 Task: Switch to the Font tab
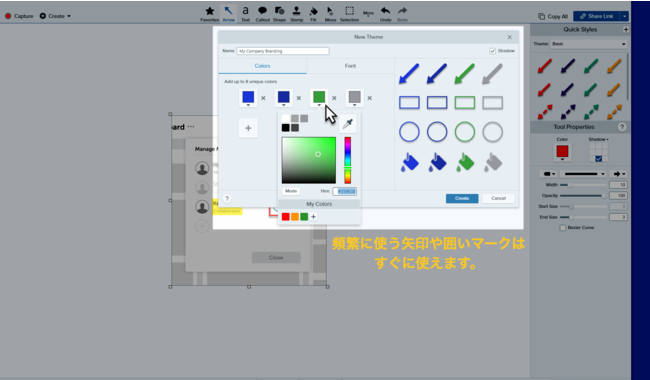click(350, 66)
